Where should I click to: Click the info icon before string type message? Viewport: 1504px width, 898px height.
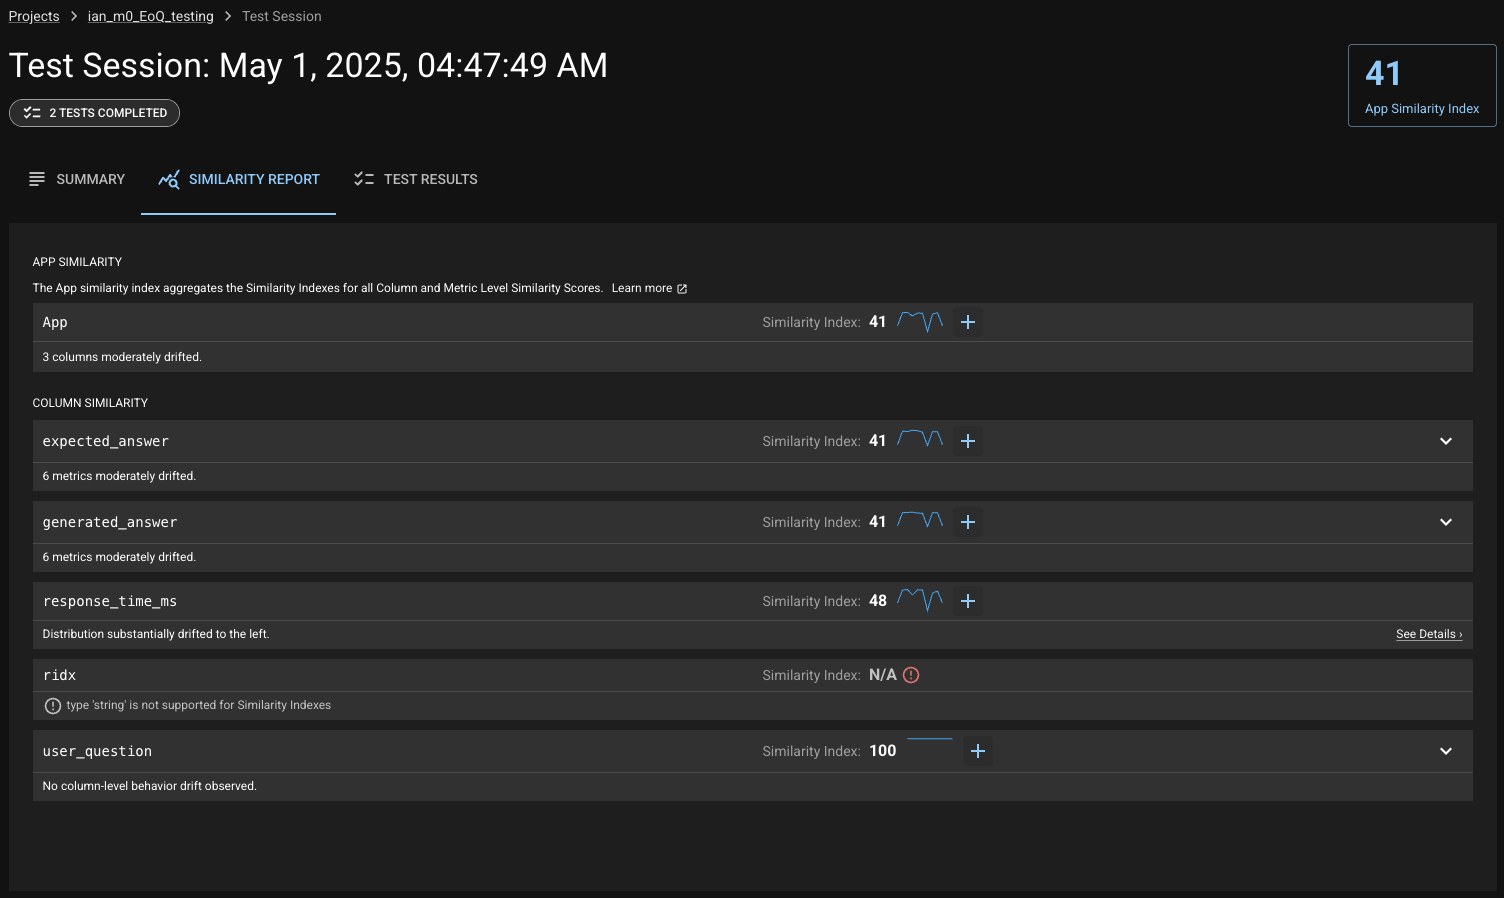(53, 706)
